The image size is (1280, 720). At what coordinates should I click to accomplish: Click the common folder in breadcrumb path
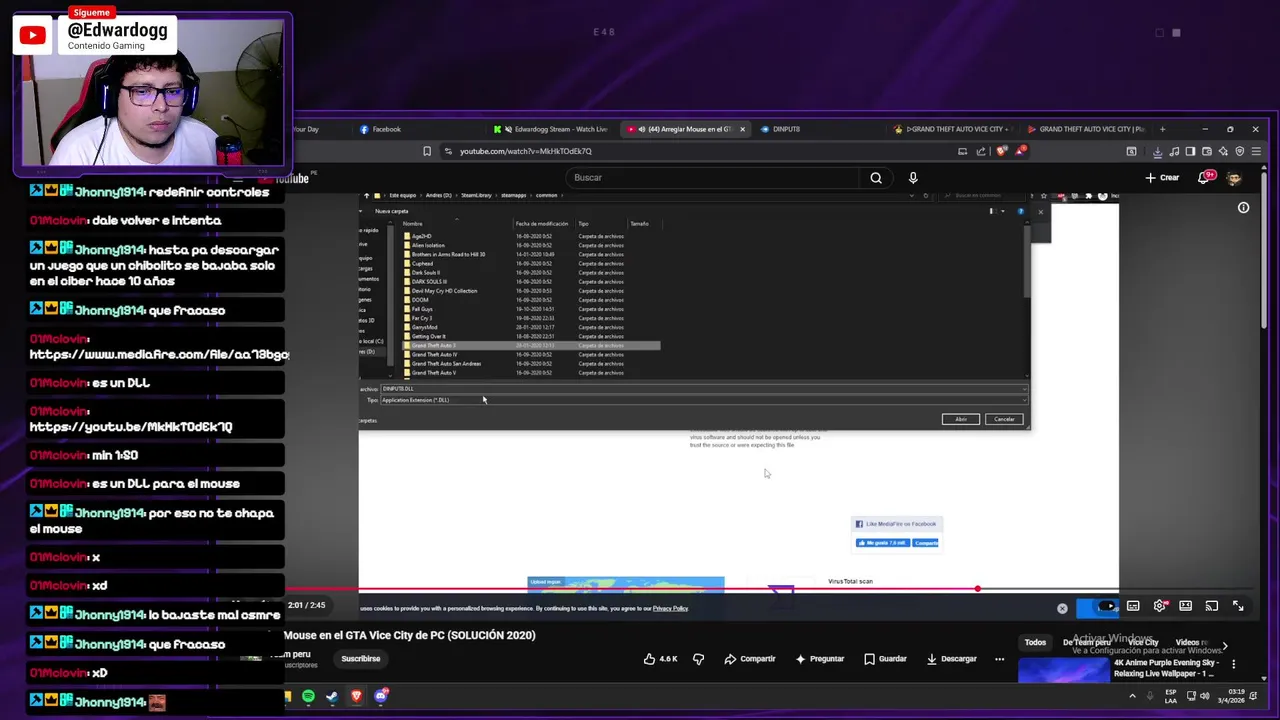[546, 196]
